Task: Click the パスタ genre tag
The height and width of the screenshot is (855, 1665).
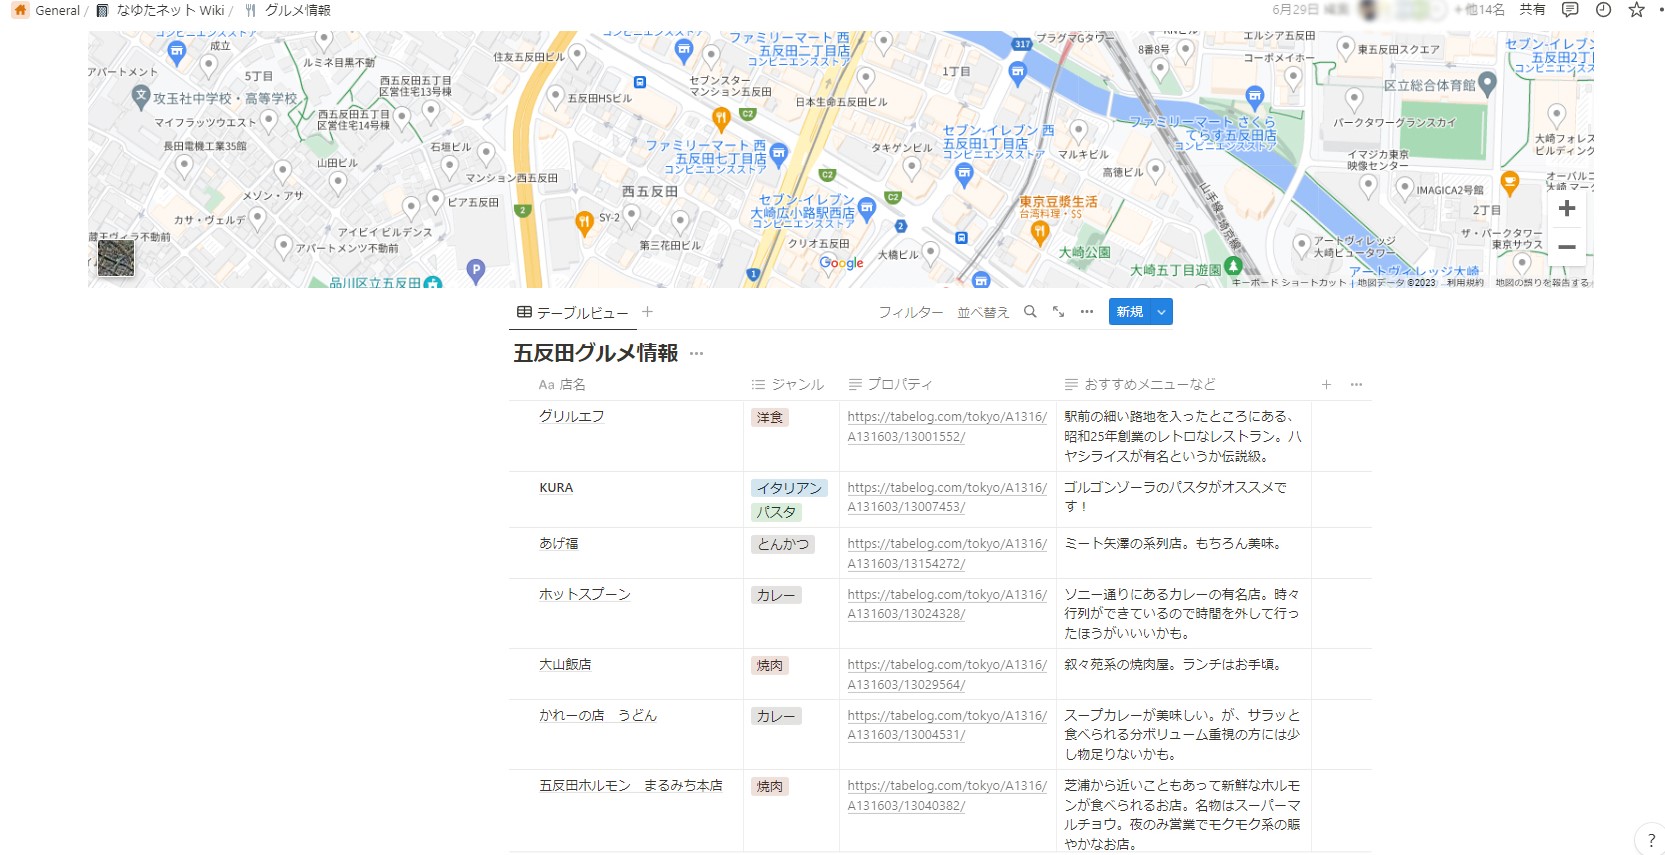Action: (x=776, y=512)
